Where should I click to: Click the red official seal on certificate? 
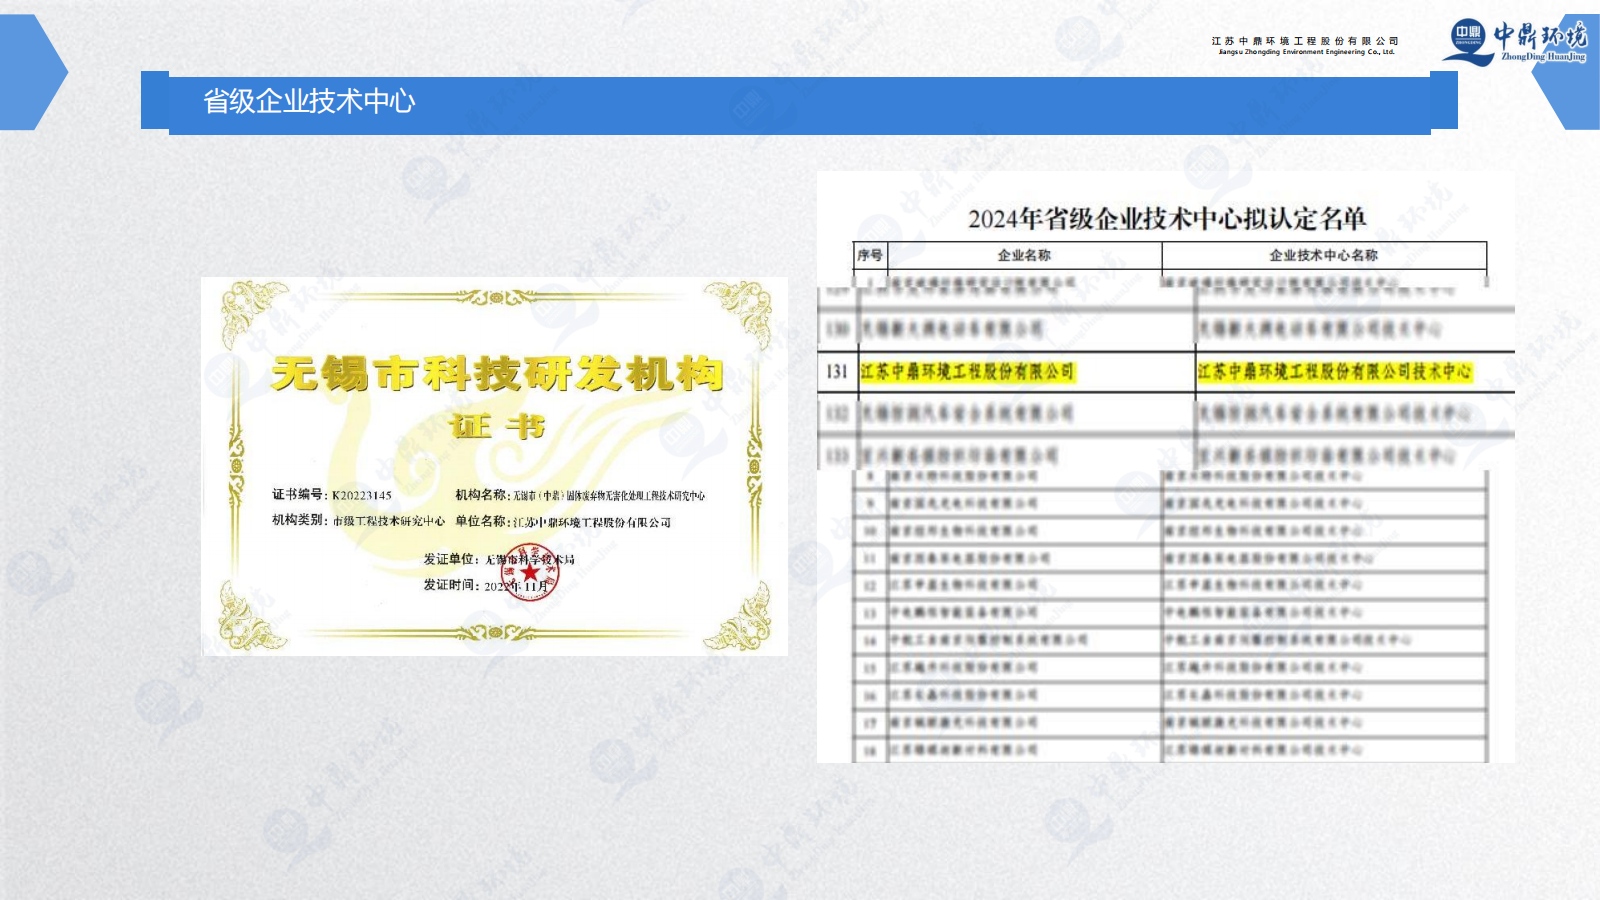click(x=530, y=572)
